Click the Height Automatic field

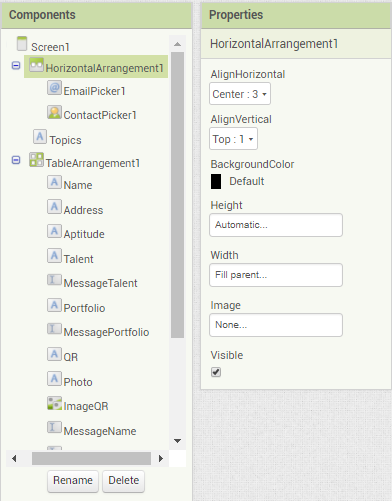pos(276,225)
